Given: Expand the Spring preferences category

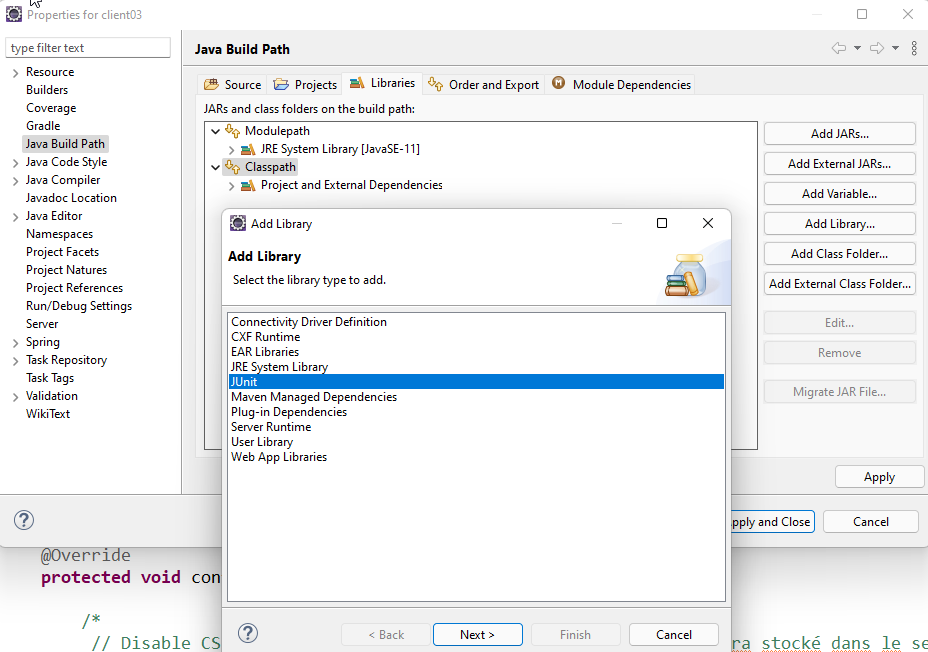Looking at the screenshot, I should pos(15,343).
